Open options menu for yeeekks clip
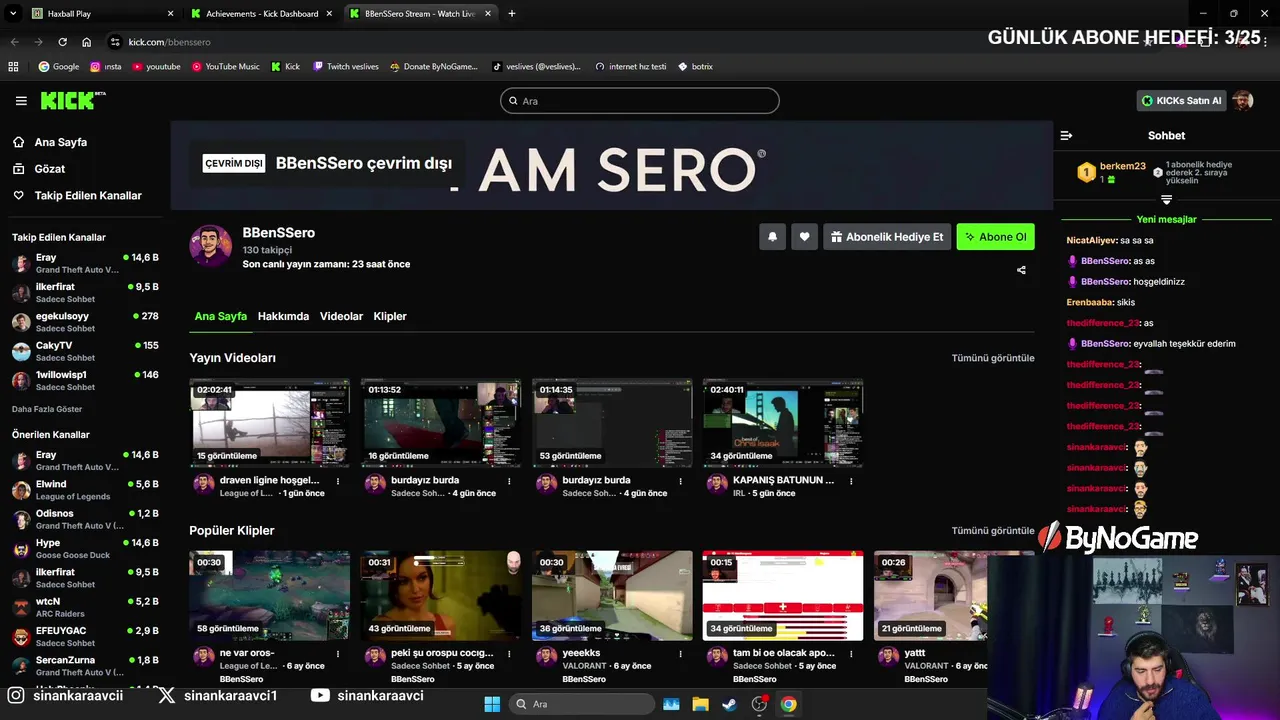Screen dimensions: 1280x720 [x=680, y=654]
